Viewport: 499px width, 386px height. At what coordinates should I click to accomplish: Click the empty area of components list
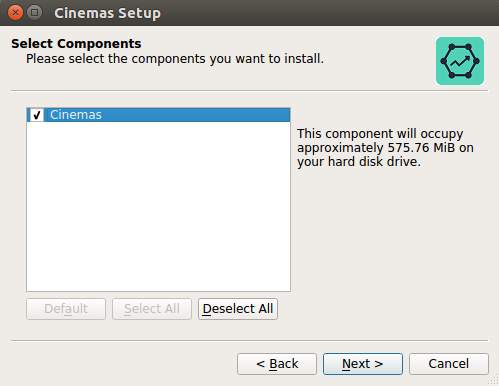pos(158,206)
